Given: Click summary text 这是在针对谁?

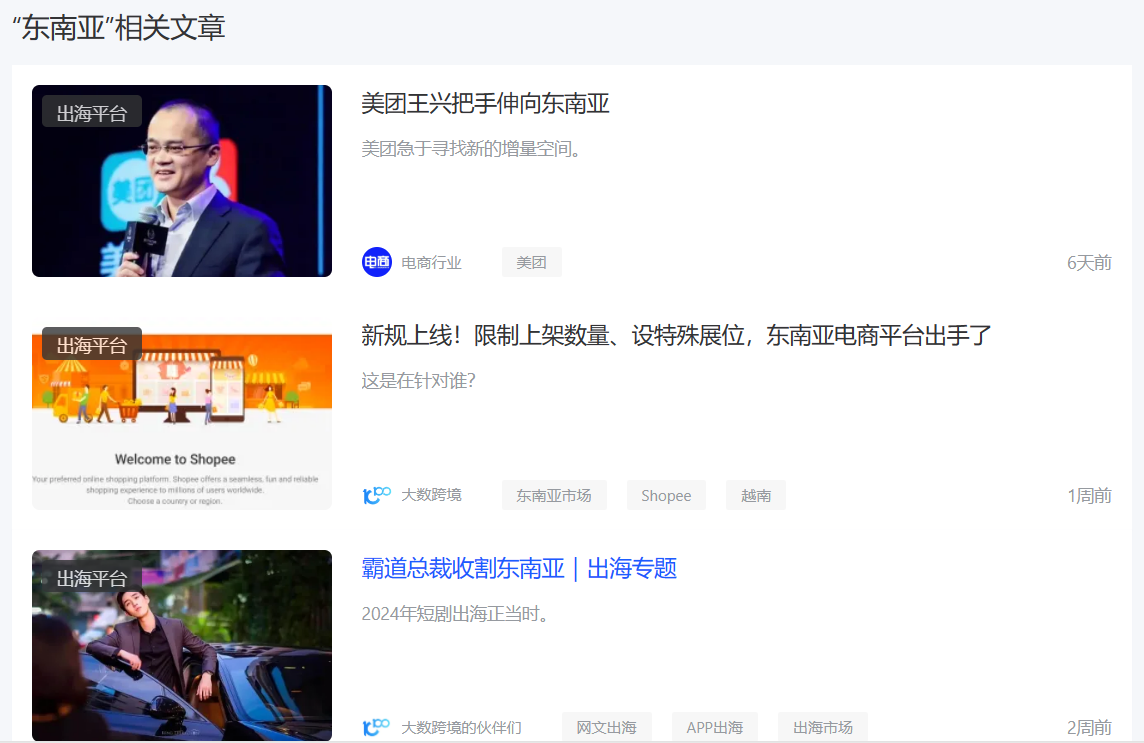Looking at the screenshot, I should pyautogui.click(x=418, y=380).
